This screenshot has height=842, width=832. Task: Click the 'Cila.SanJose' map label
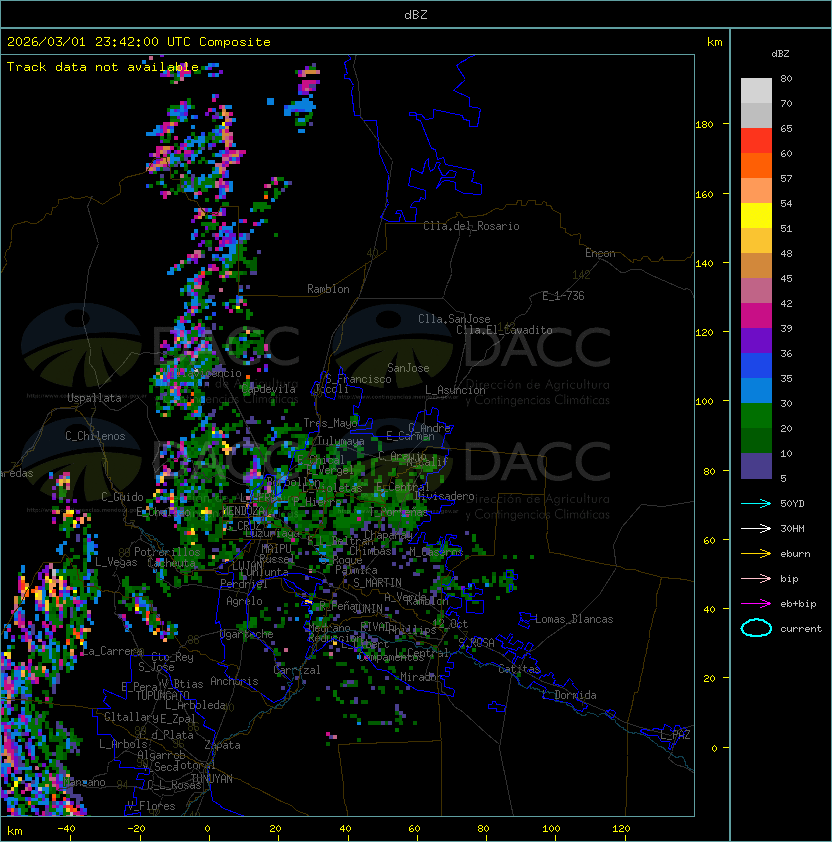454,319
